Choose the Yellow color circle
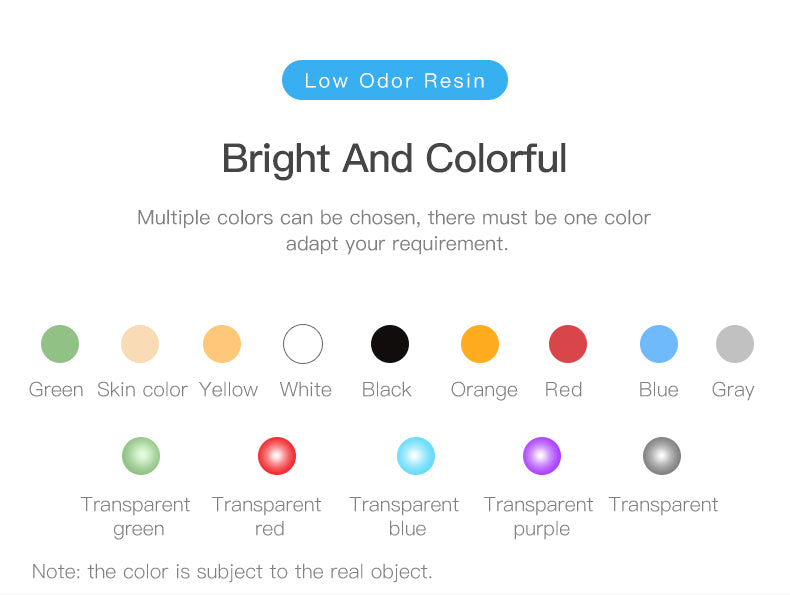Screen dimensions: 790x595 [222, 344]
